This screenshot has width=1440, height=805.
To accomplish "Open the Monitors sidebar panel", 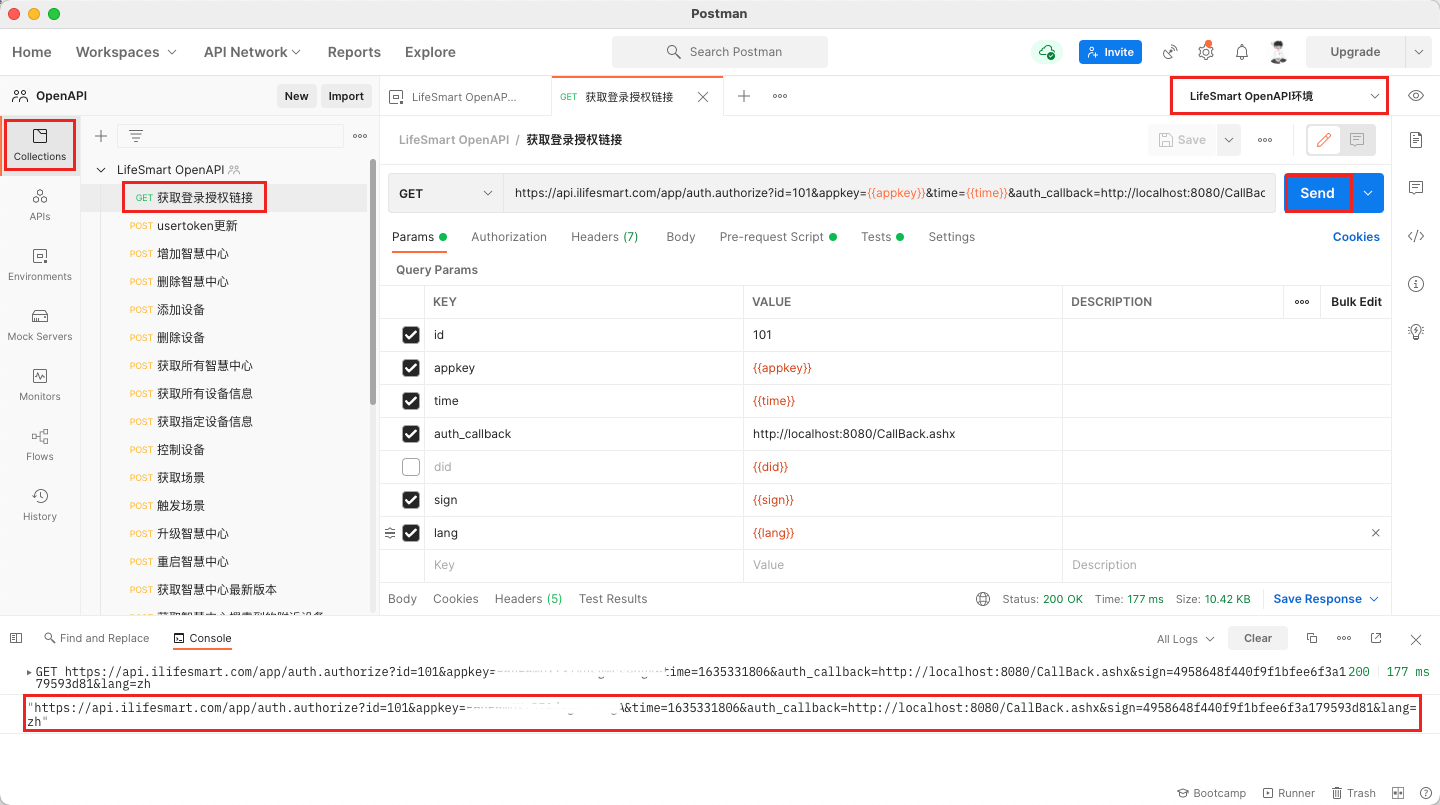I will click(40, 385).
